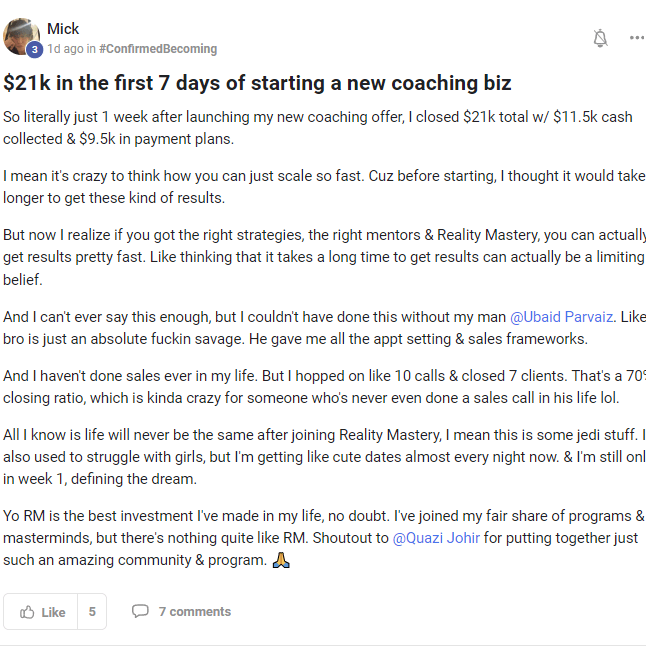The width and height of the screenshot is (646, 646).
Task: Toggle post notifications with bell icon
Action: point(600,38)
